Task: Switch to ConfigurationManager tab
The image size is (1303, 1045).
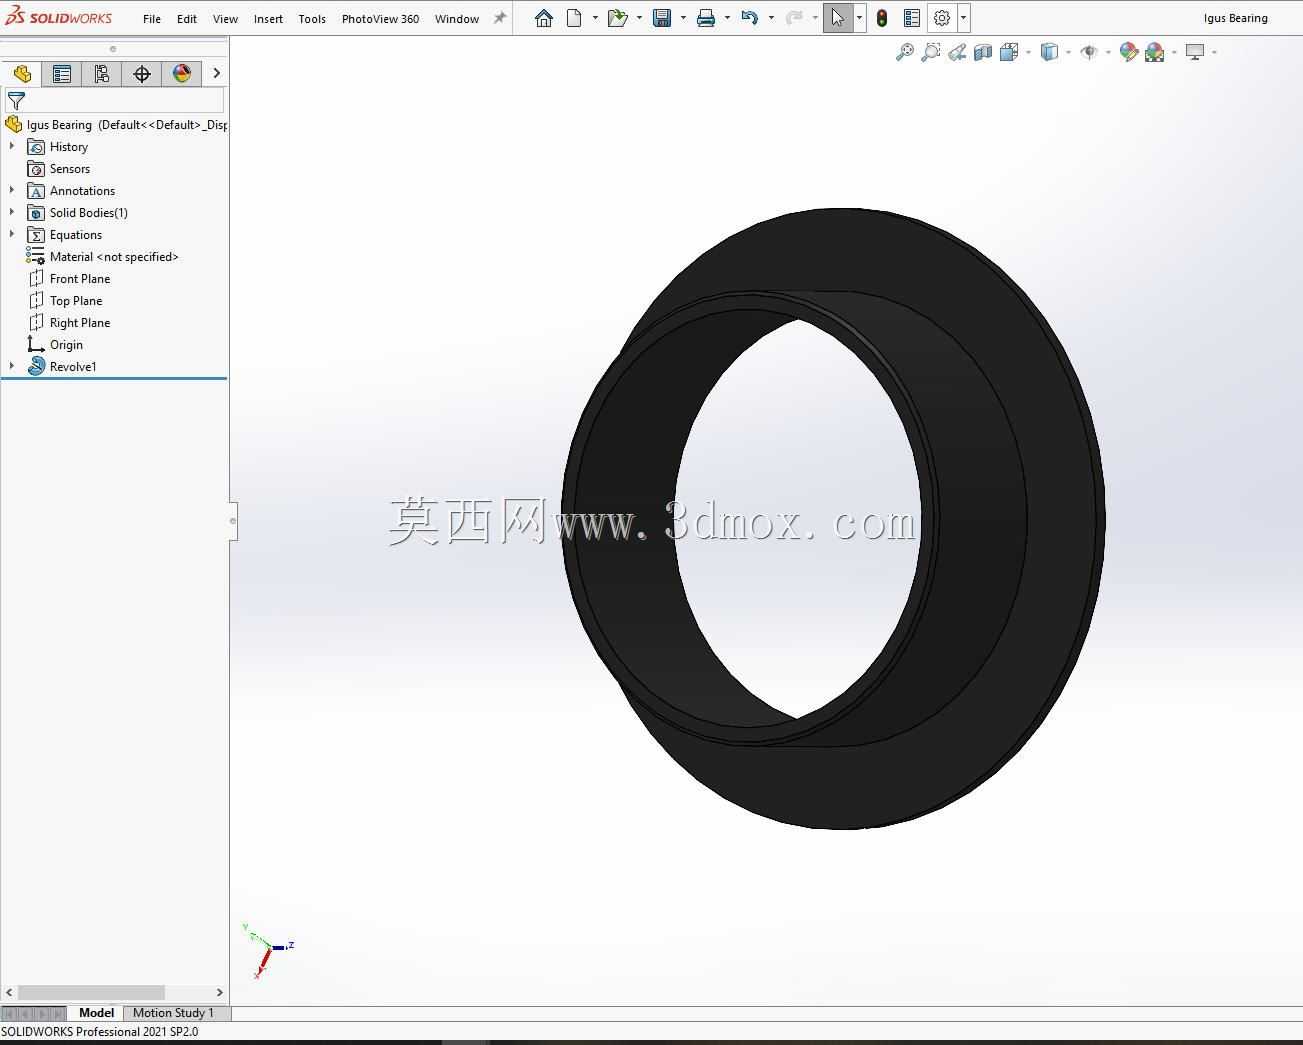Action: pos(102,74)
